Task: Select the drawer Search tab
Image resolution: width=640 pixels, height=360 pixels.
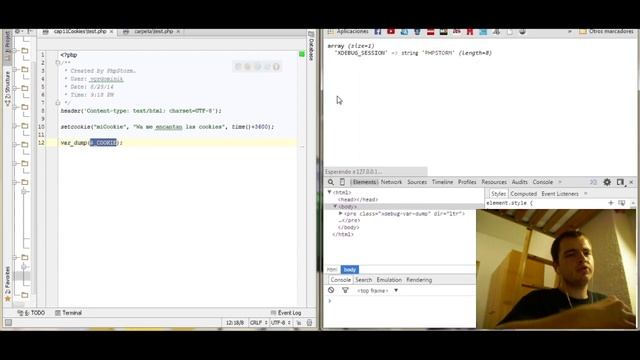Action: pyautogui.click(x=363, y=280)
